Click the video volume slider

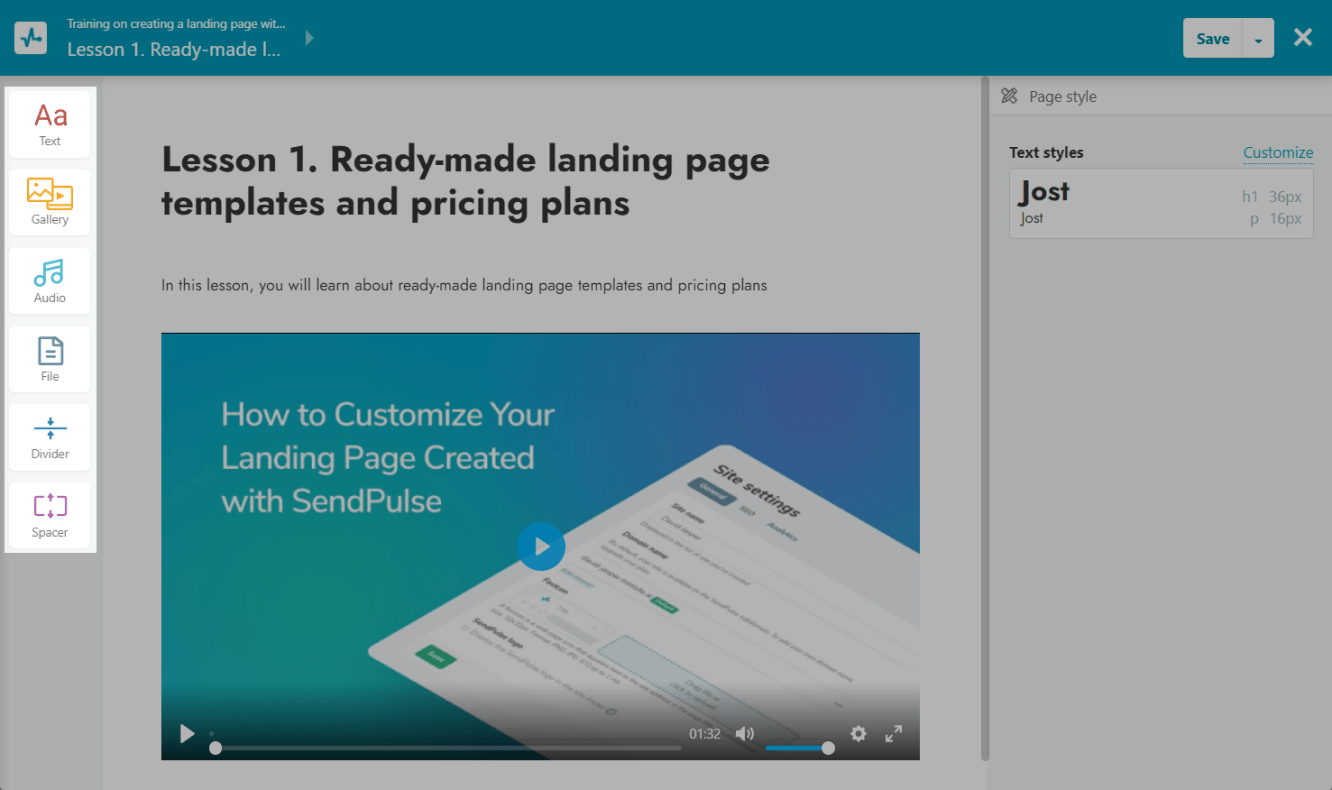pyautogui.click(x=799, y=748)
